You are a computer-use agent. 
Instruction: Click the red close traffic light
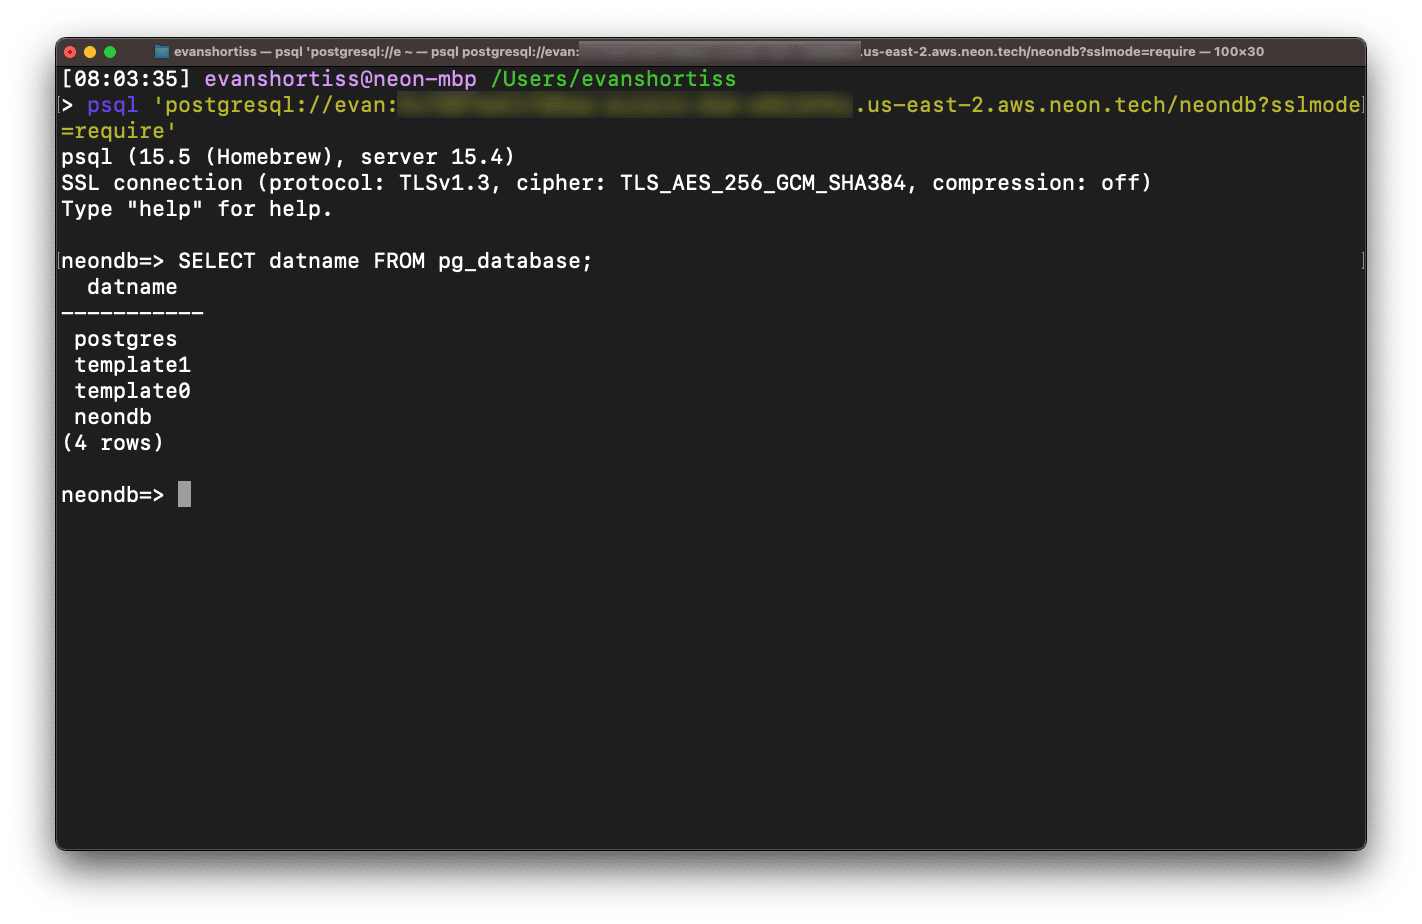click(x=70, y=51)
